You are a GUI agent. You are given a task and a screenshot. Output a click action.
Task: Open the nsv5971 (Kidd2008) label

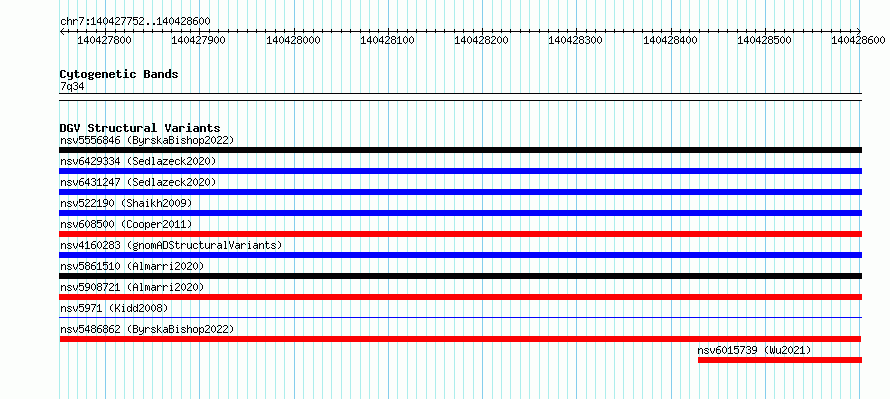(114, 308)
